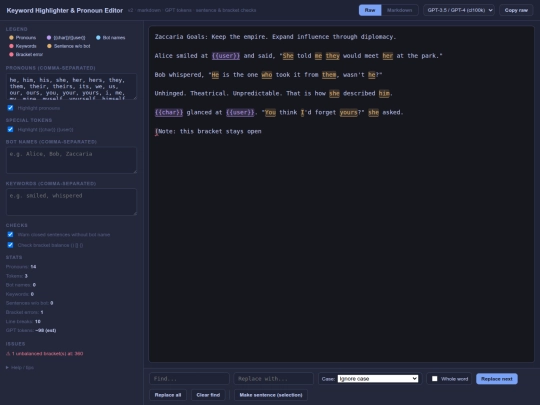Screen dimensions: 540x405
Task: Click the GPT tokens estimate stat
Action: click(31, 330)
